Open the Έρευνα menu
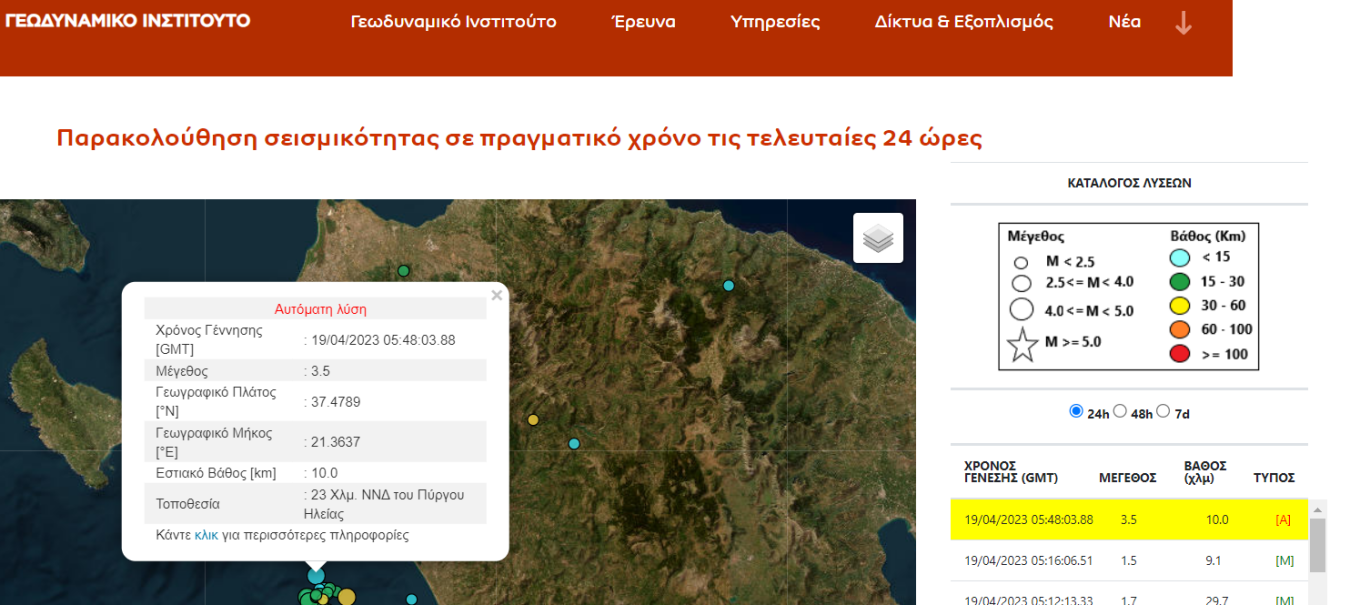 coord(643,22)
